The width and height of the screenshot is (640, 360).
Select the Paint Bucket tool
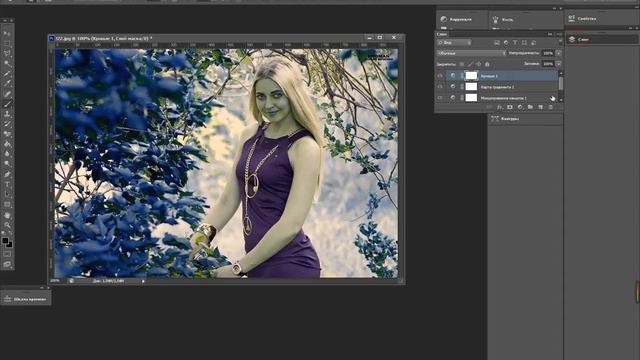(x=7, y=144)
